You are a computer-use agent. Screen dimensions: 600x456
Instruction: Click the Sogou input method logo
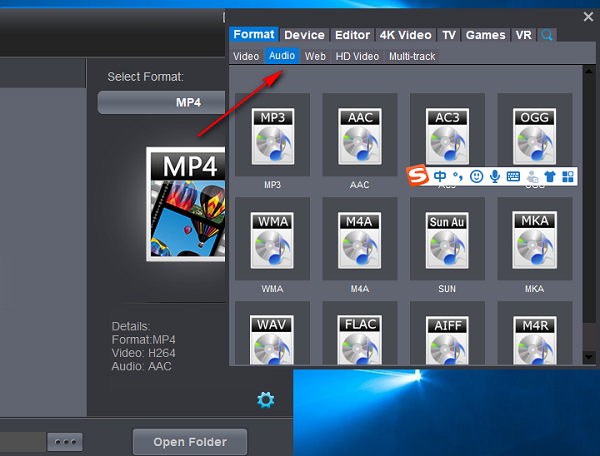[x=417, y=176]
